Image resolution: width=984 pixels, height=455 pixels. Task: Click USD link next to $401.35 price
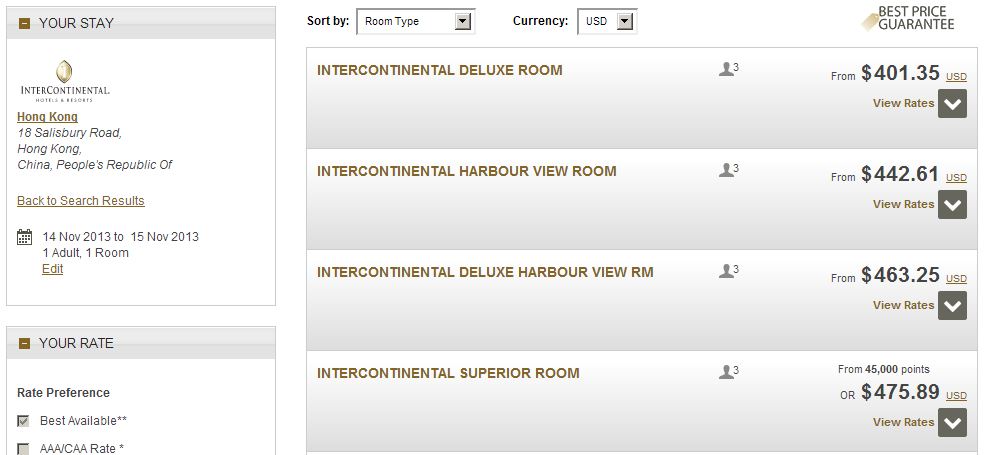coord(956,77)
